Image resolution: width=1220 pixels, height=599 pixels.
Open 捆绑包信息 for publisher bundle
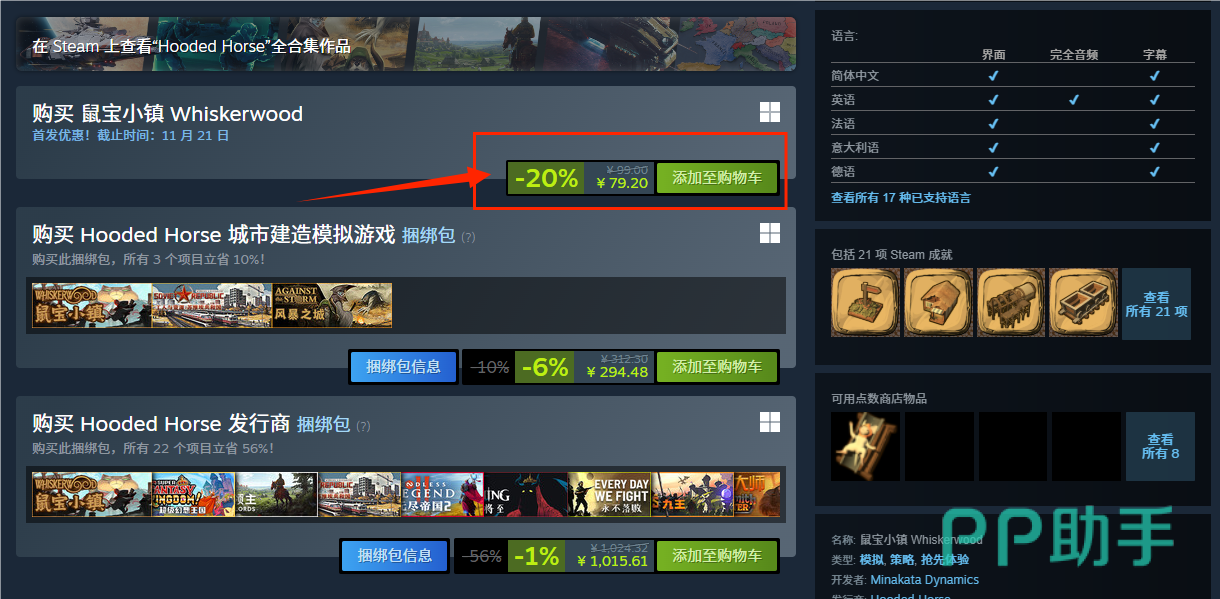click(394, 556)
